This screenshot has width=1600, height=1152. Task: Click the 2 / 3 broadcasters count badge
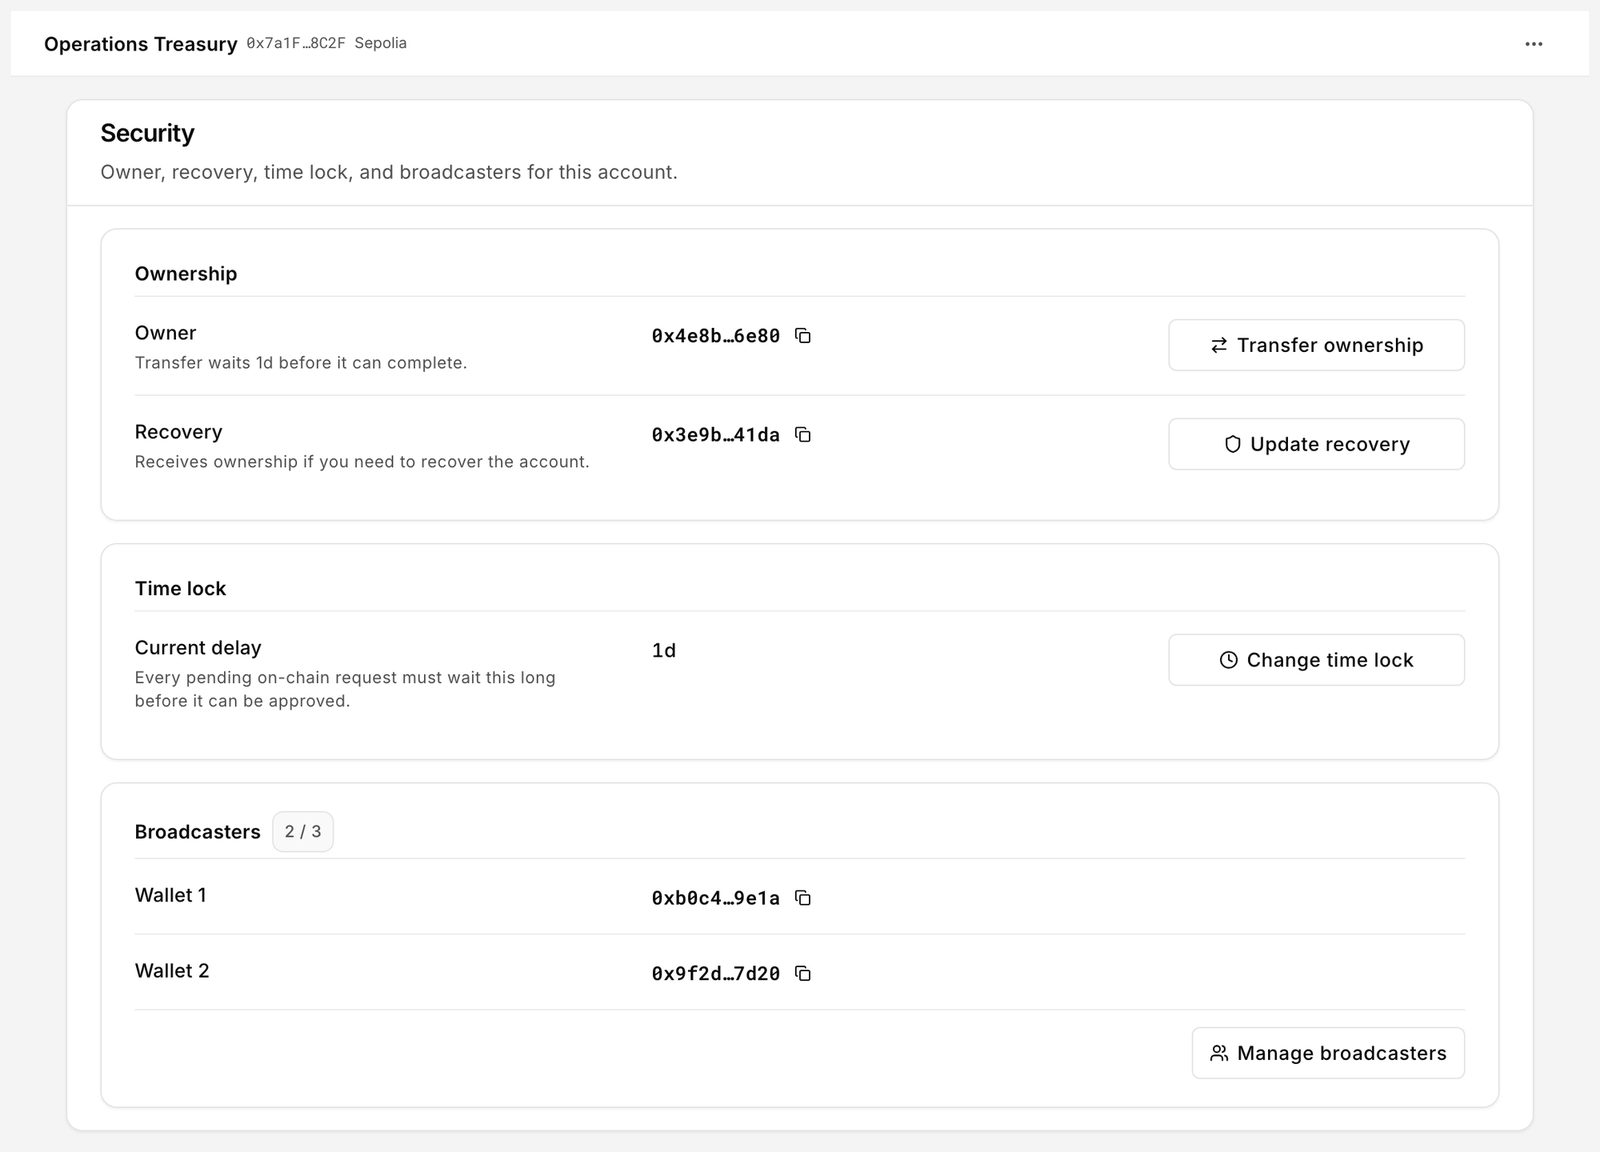pos(303,832)
